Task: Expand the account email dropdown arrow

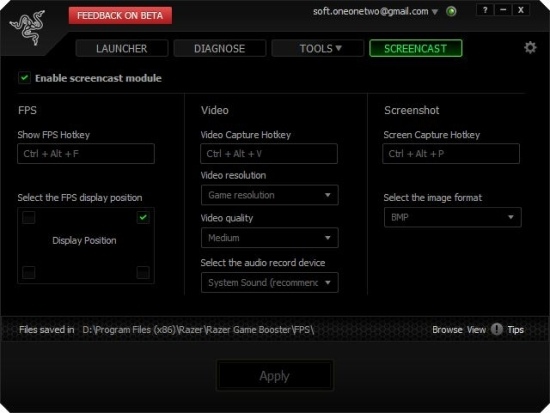Action: (435, 12)
